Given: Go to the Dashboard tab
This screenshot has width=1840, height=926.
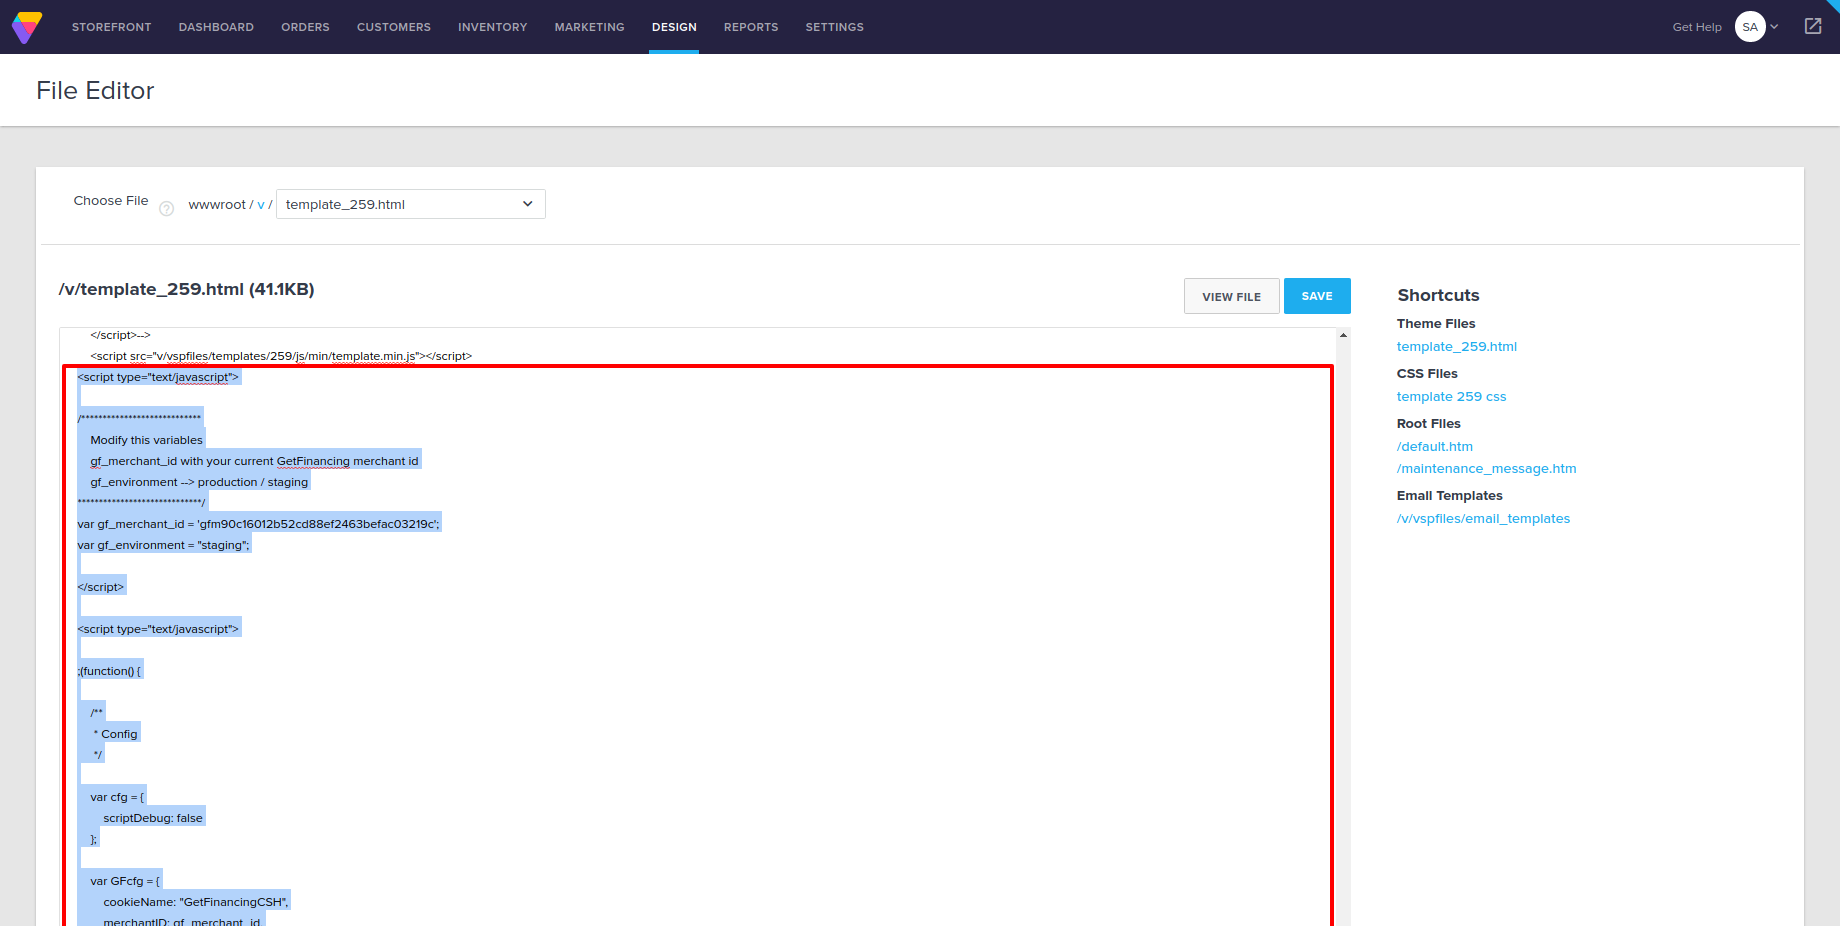Looking at the screenshot, I should 216,27.
